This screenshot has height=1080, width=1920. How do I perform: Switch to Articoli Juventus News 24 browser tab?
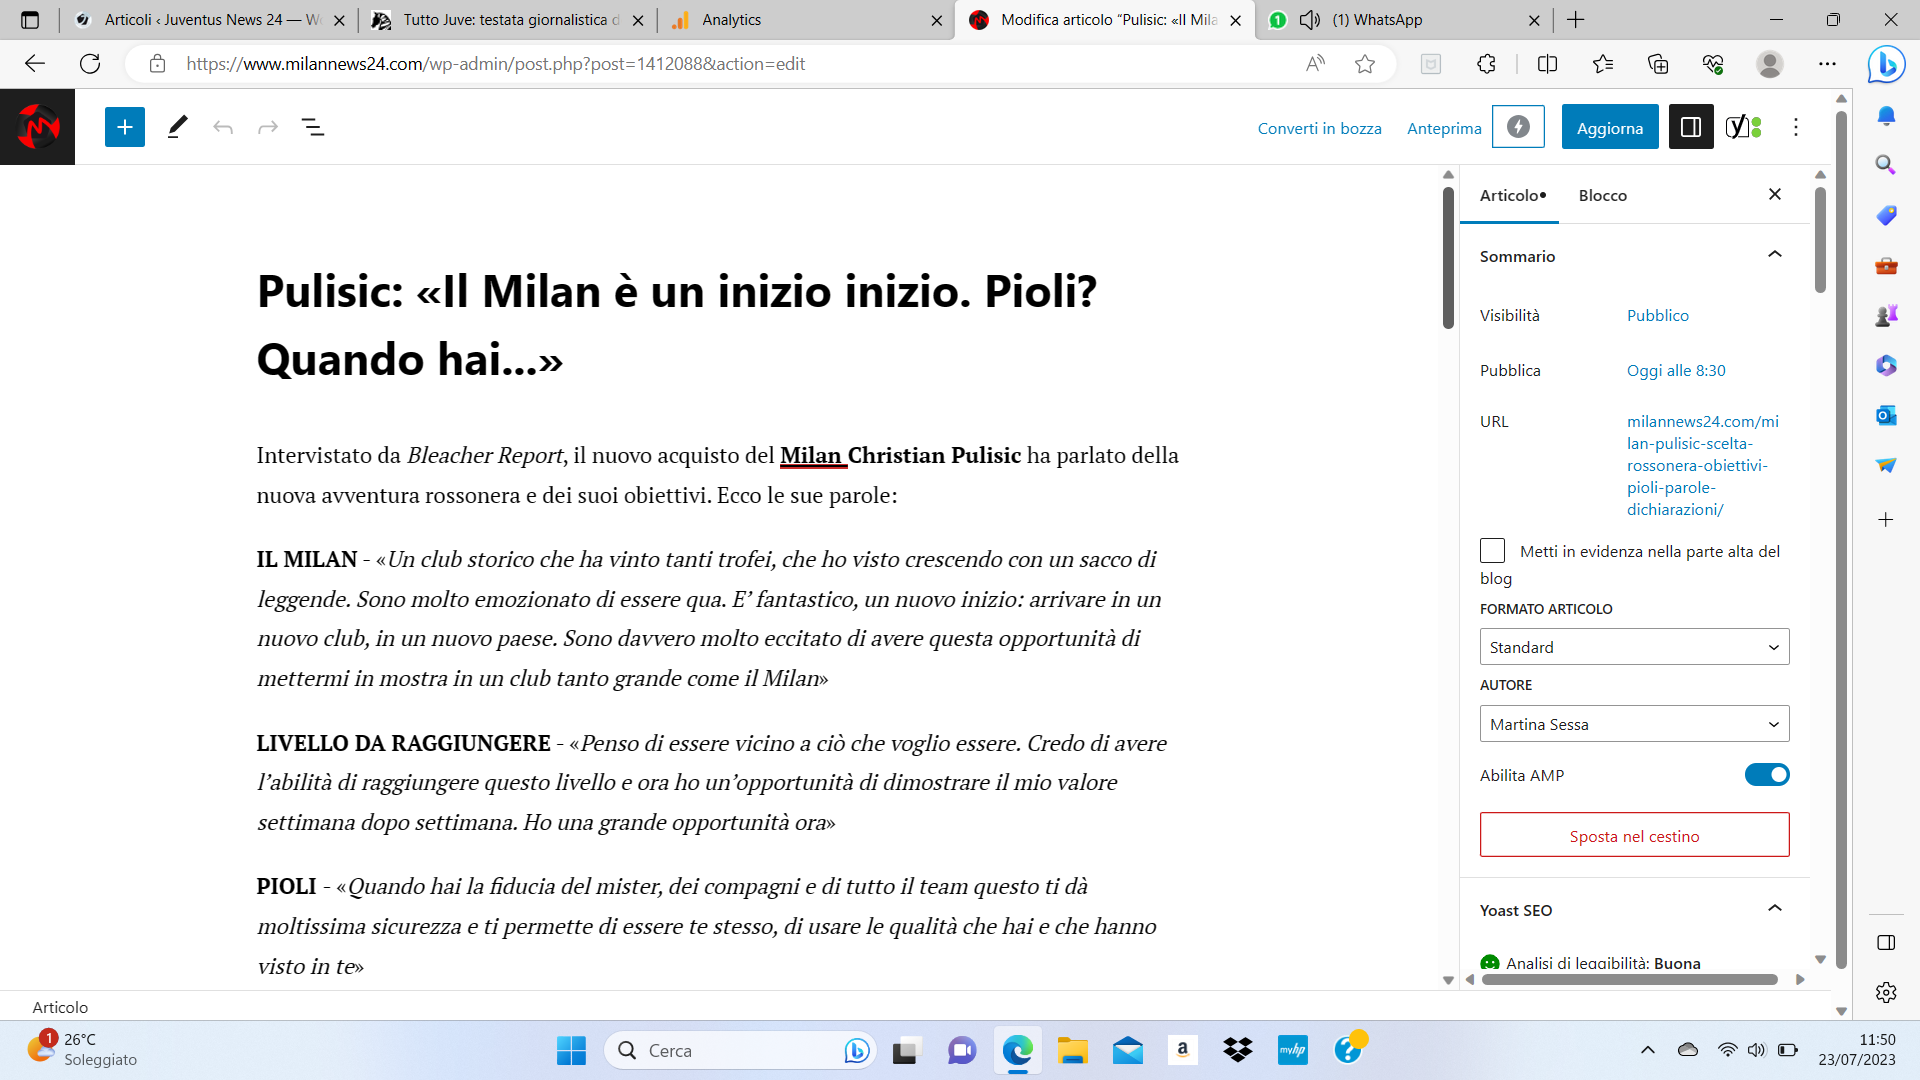click(210, 20)
